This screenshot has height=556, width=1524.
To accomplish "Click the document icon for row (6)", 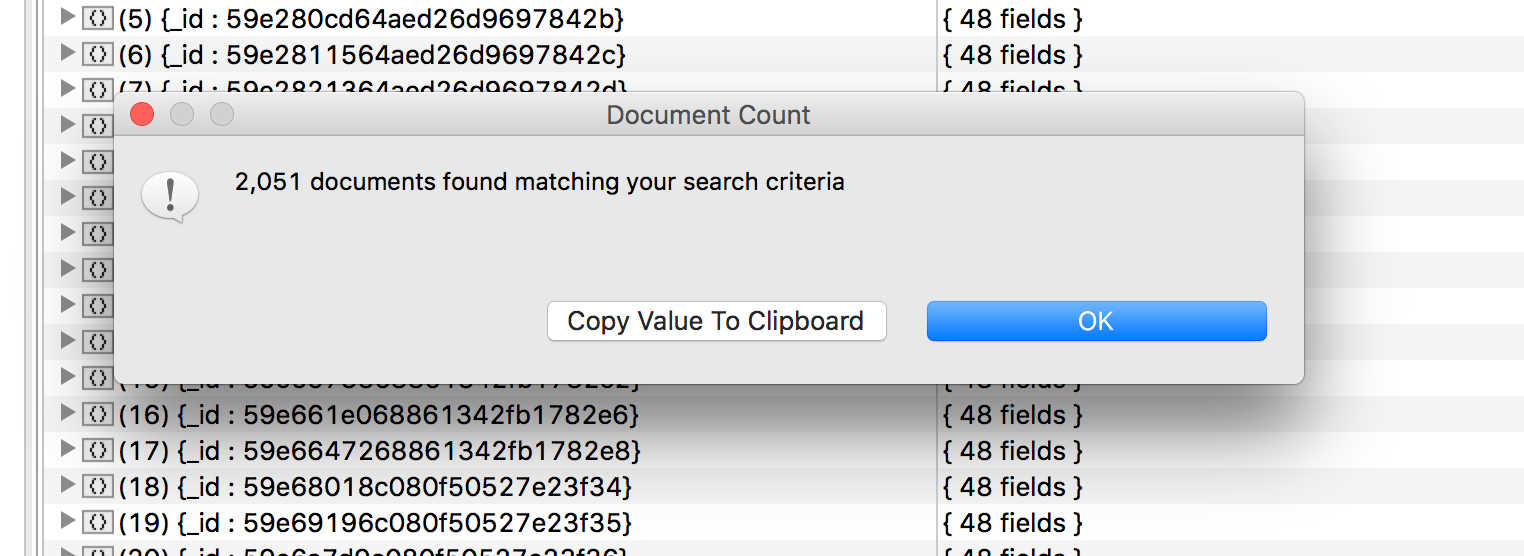I will click(97, 54).
